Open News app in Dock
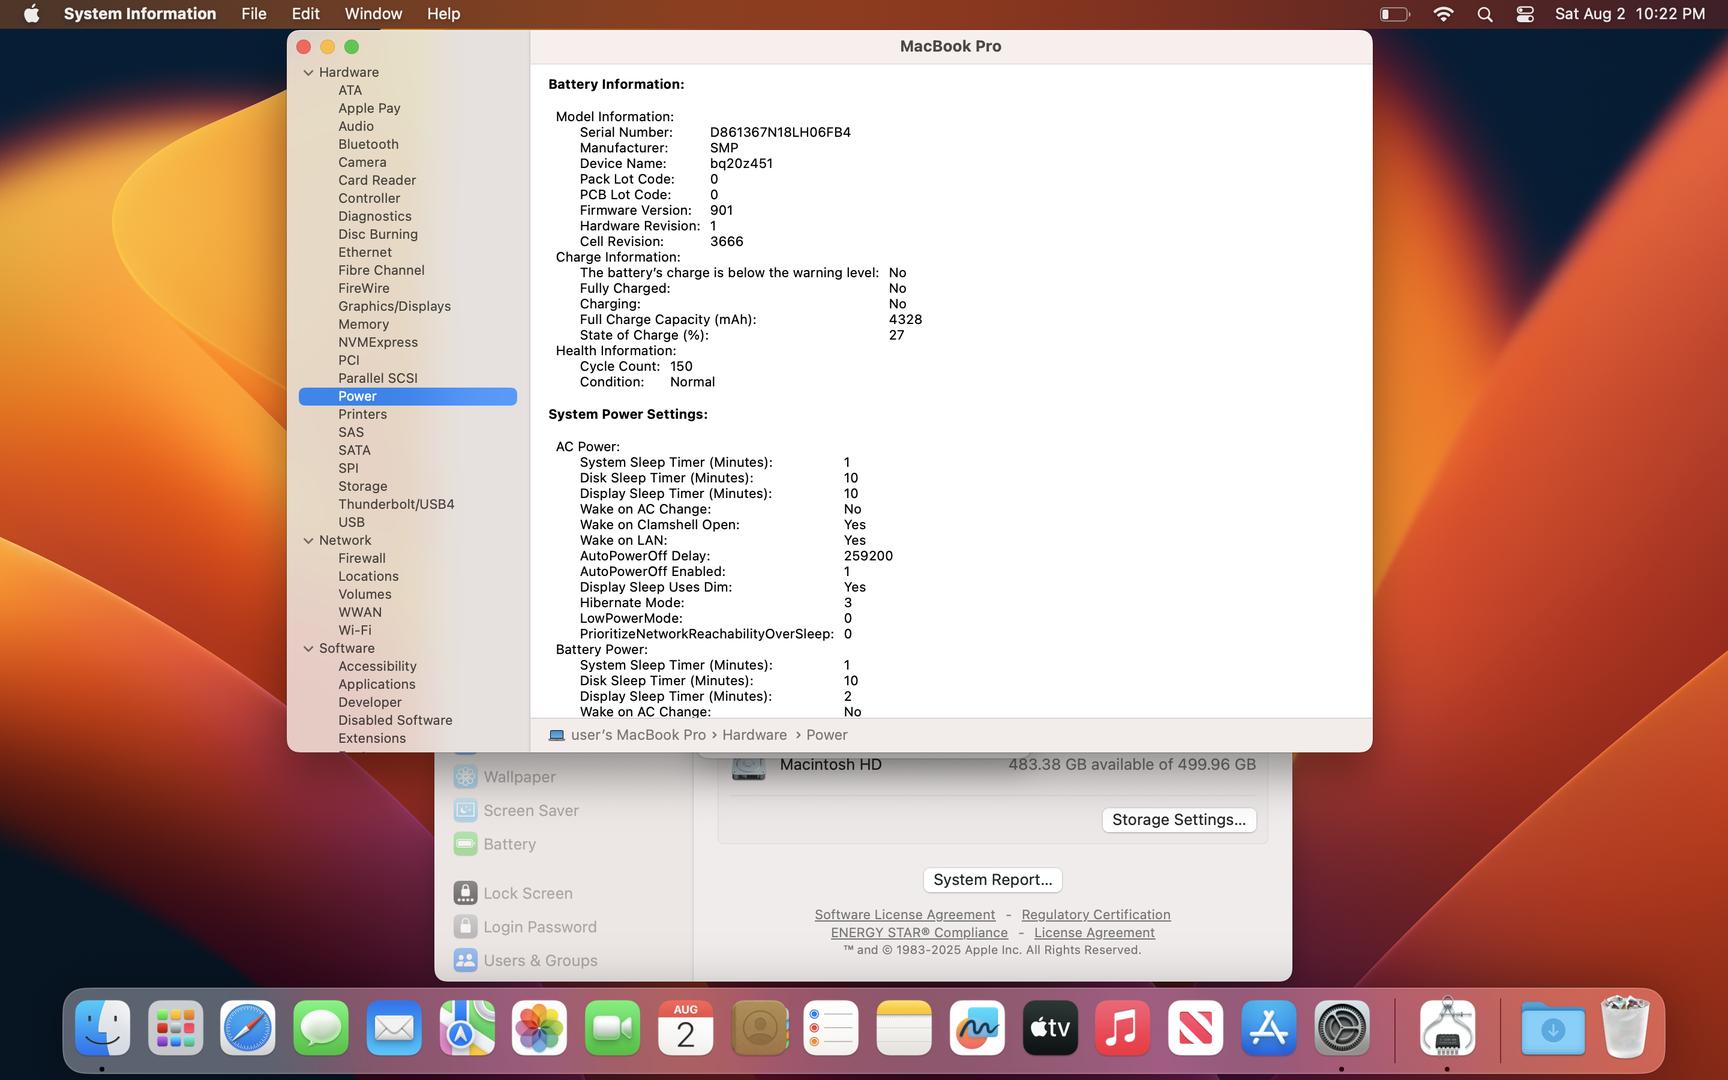Viewport: 1728px width, 1080px height. 1196,1028
